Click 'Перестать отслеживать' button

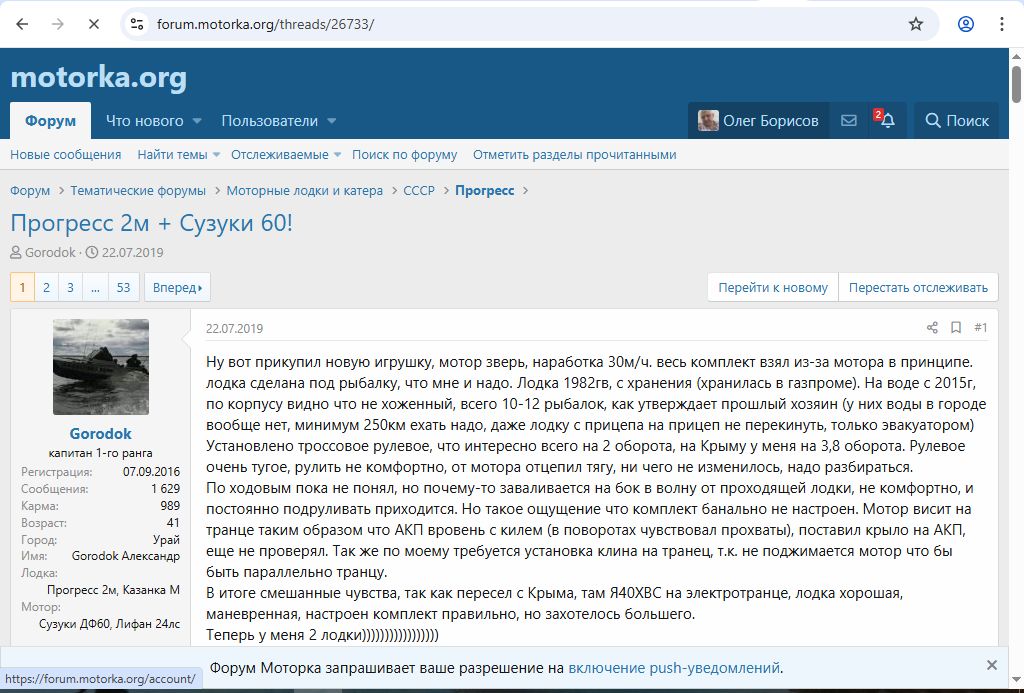(x=918, y=287)
